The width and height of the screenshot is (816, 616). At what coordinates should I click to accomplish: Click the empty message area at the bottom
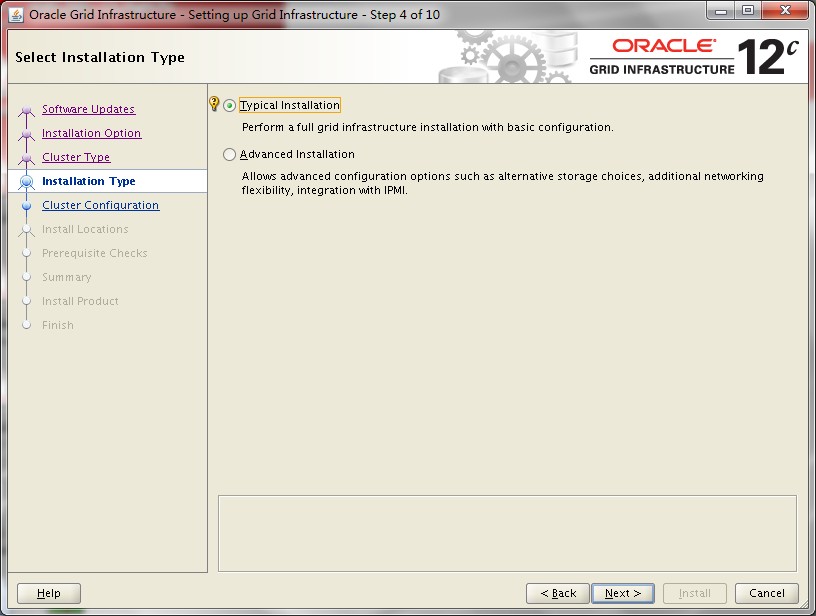(x=507, y=534)
